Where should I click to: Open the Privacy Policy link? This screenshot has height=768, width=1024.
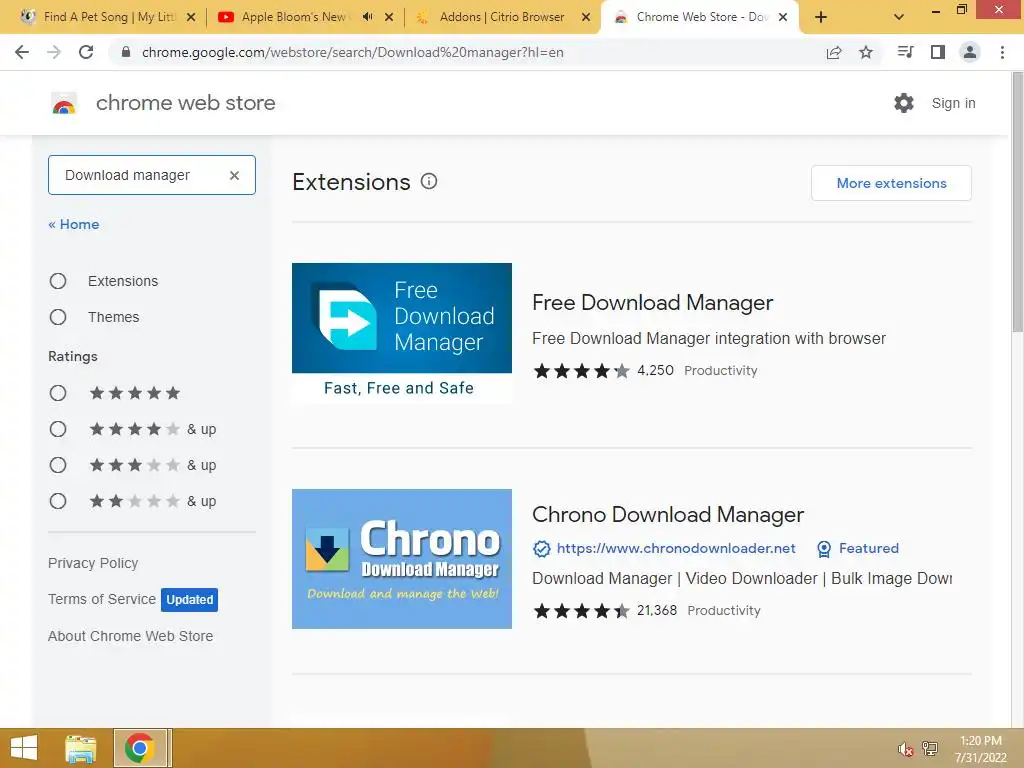pyautogui.click(x=93, y=563)
